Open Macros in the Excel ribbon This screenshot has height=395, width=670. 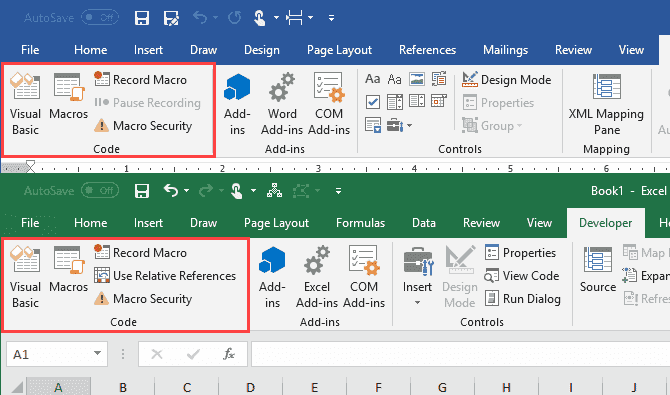click(68, 269)
